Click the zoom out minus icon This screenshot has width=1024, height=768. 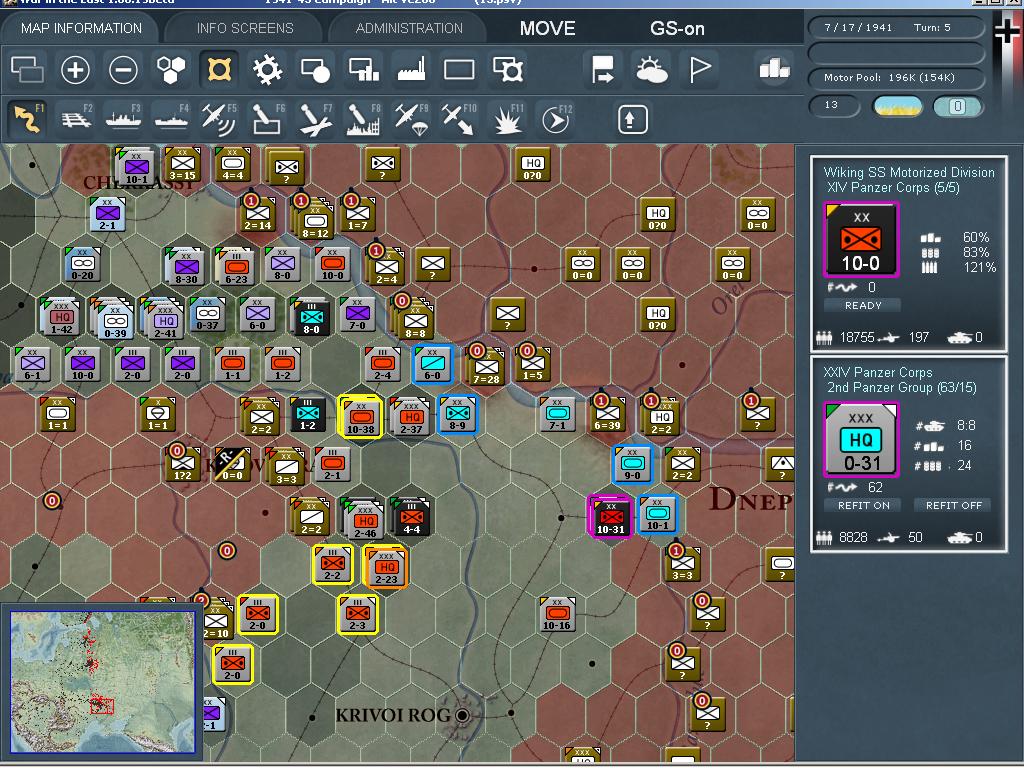pyautogui.click(x=123, y=69)
